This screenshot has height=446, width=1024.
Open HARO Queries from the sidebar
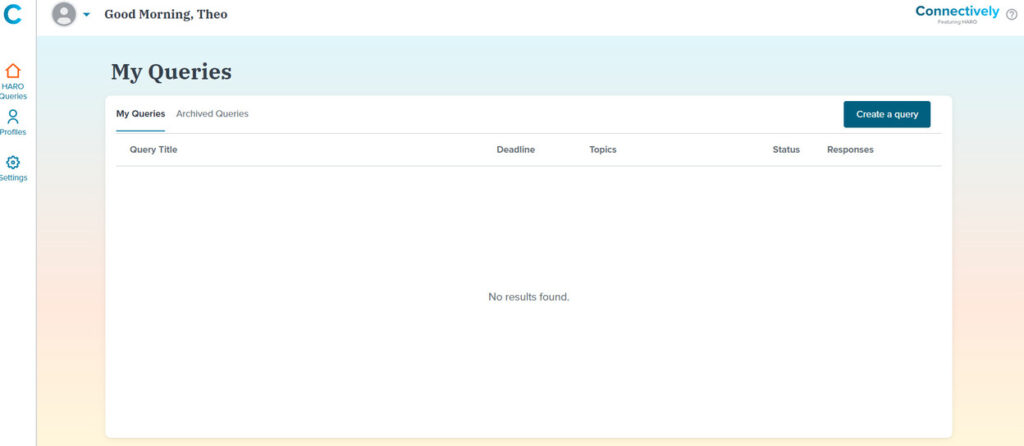(13, 81)
